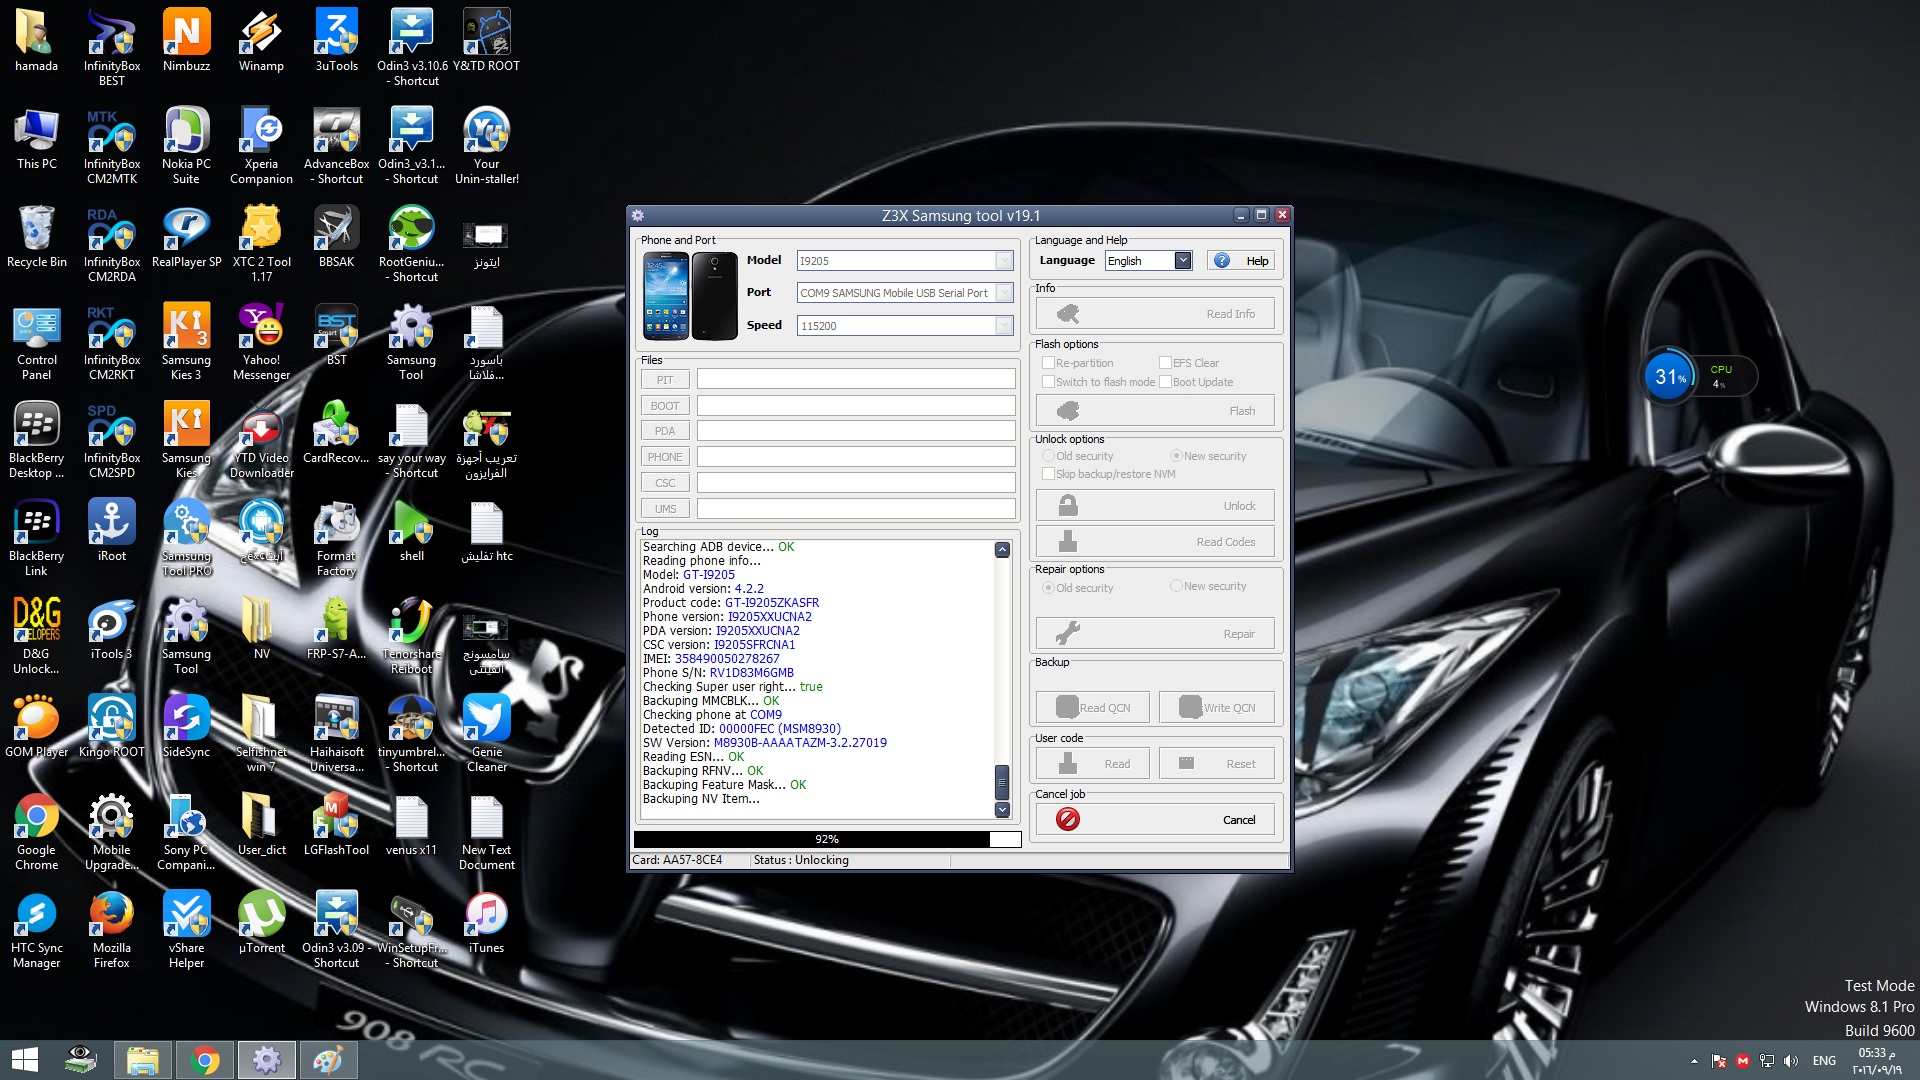Screen dimensions: 1920x1080
Task: Open the iRoot desktop icon
Action: click(x=112, y=530)
